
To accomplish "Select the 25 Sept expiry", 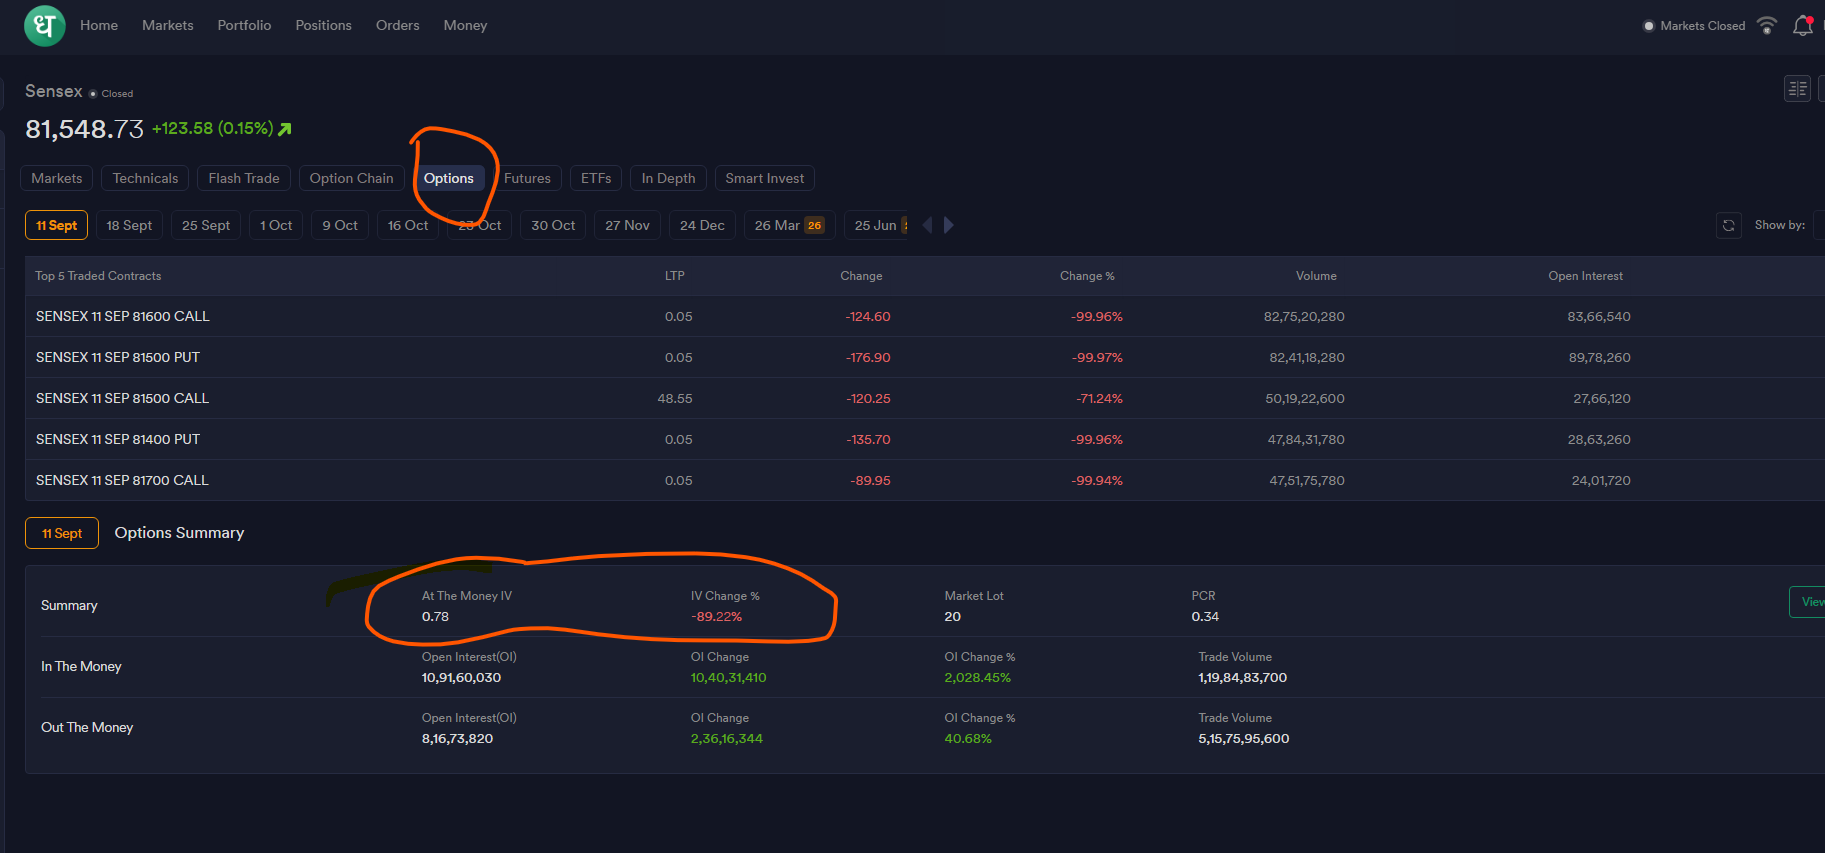I will point(206,225).
